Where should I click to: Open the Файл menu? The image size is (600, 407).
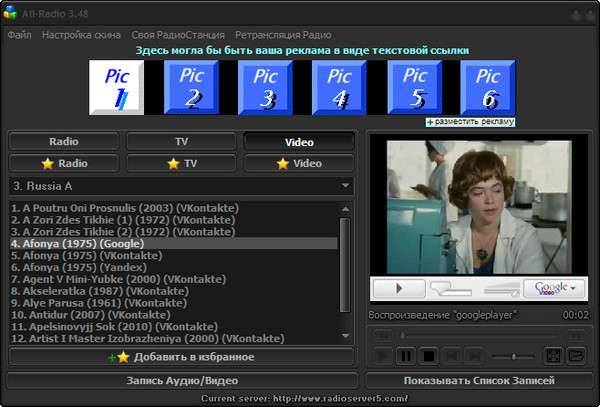coord(19,34)
